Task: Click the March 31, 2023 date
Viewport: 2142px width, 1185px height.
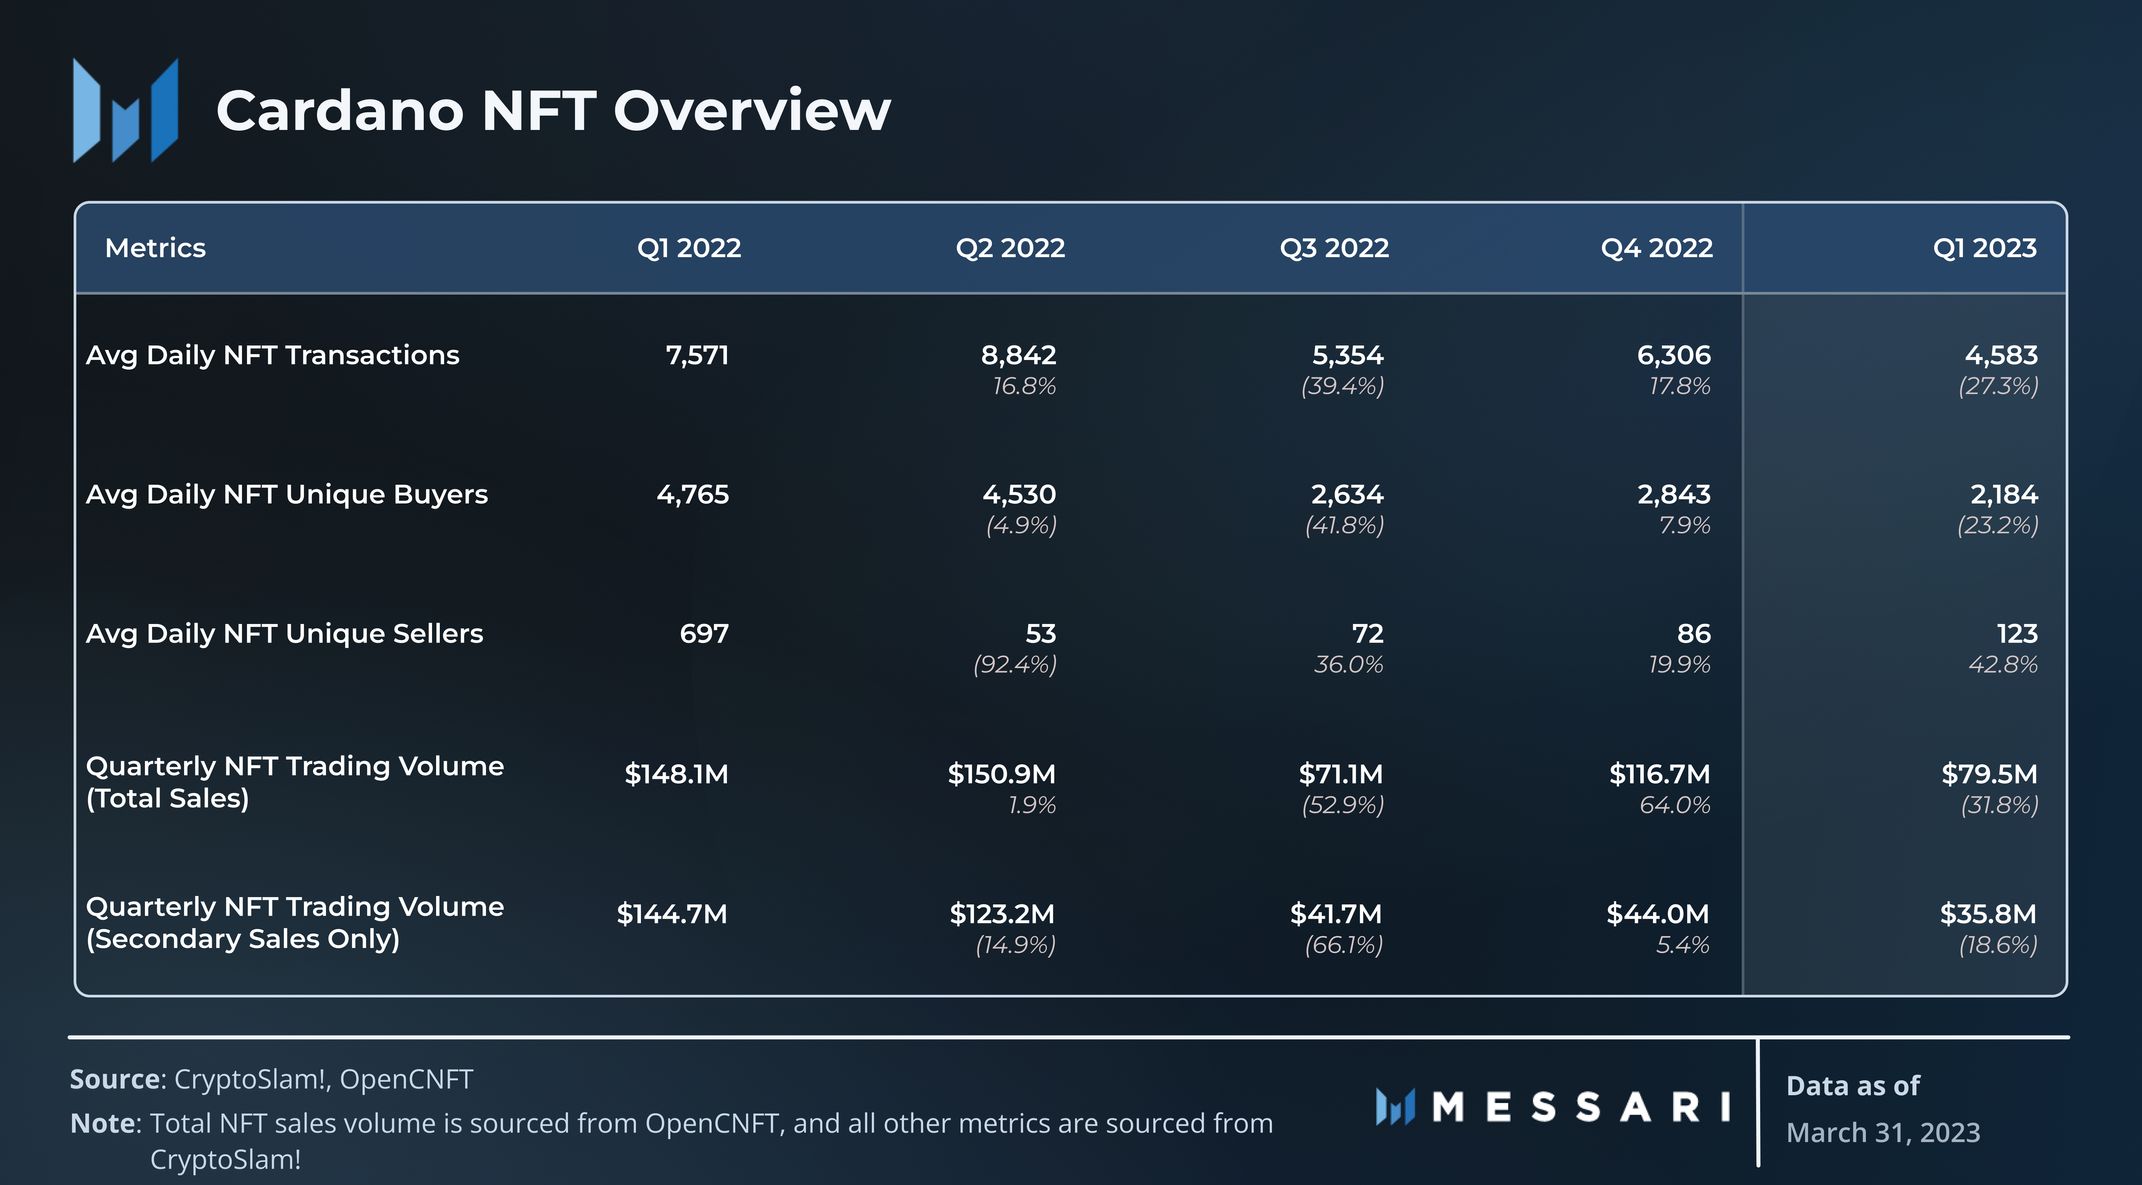Action: (1882, 1132)
